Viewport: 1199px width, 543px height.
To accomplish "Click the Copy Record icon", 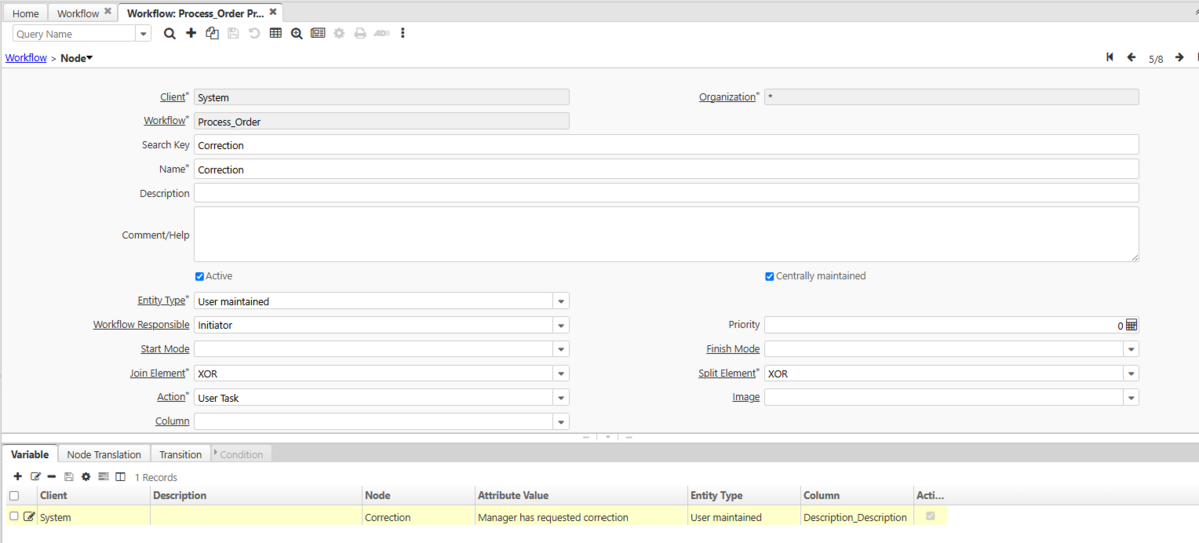I will tap(212, 33).
